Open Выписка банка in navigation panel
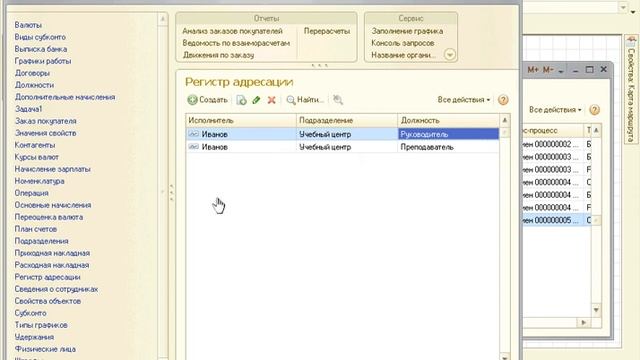The image size is (640, 360). (x=41, y=49)
